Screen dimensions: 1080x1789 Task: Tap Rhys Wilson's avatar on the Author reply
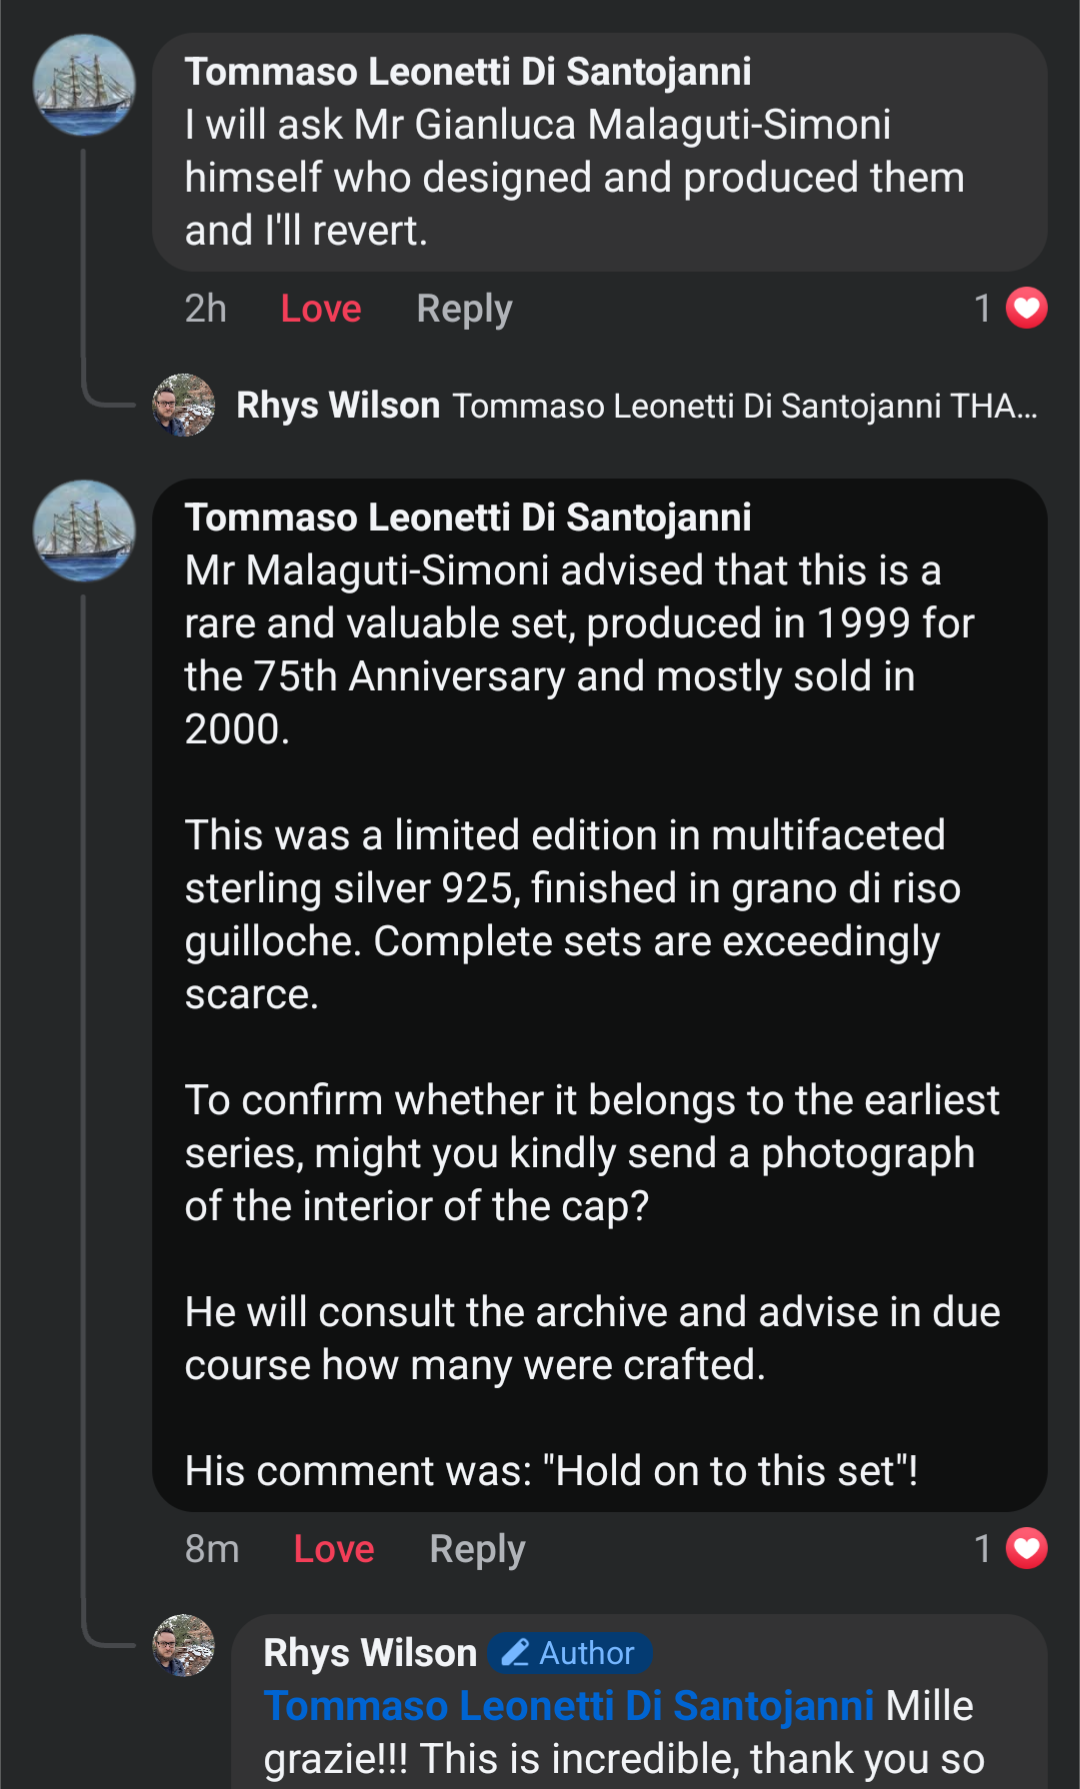point(183,1645)
